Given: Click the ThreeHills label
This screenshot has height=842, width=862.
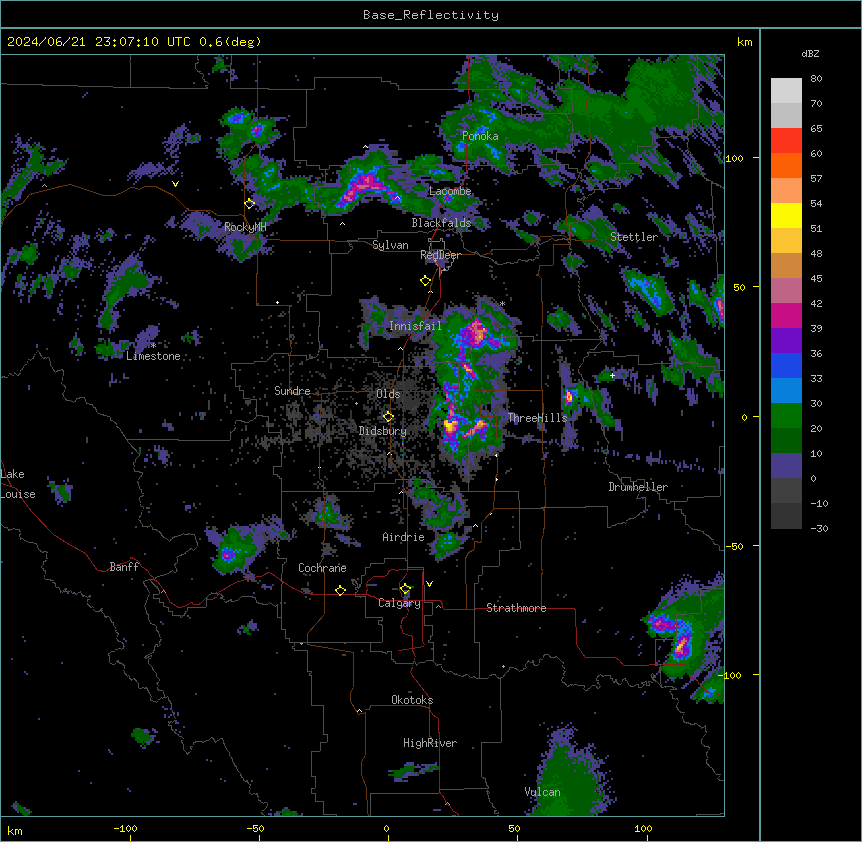Looking at the screenshot, I should click(x=537, y=418).
